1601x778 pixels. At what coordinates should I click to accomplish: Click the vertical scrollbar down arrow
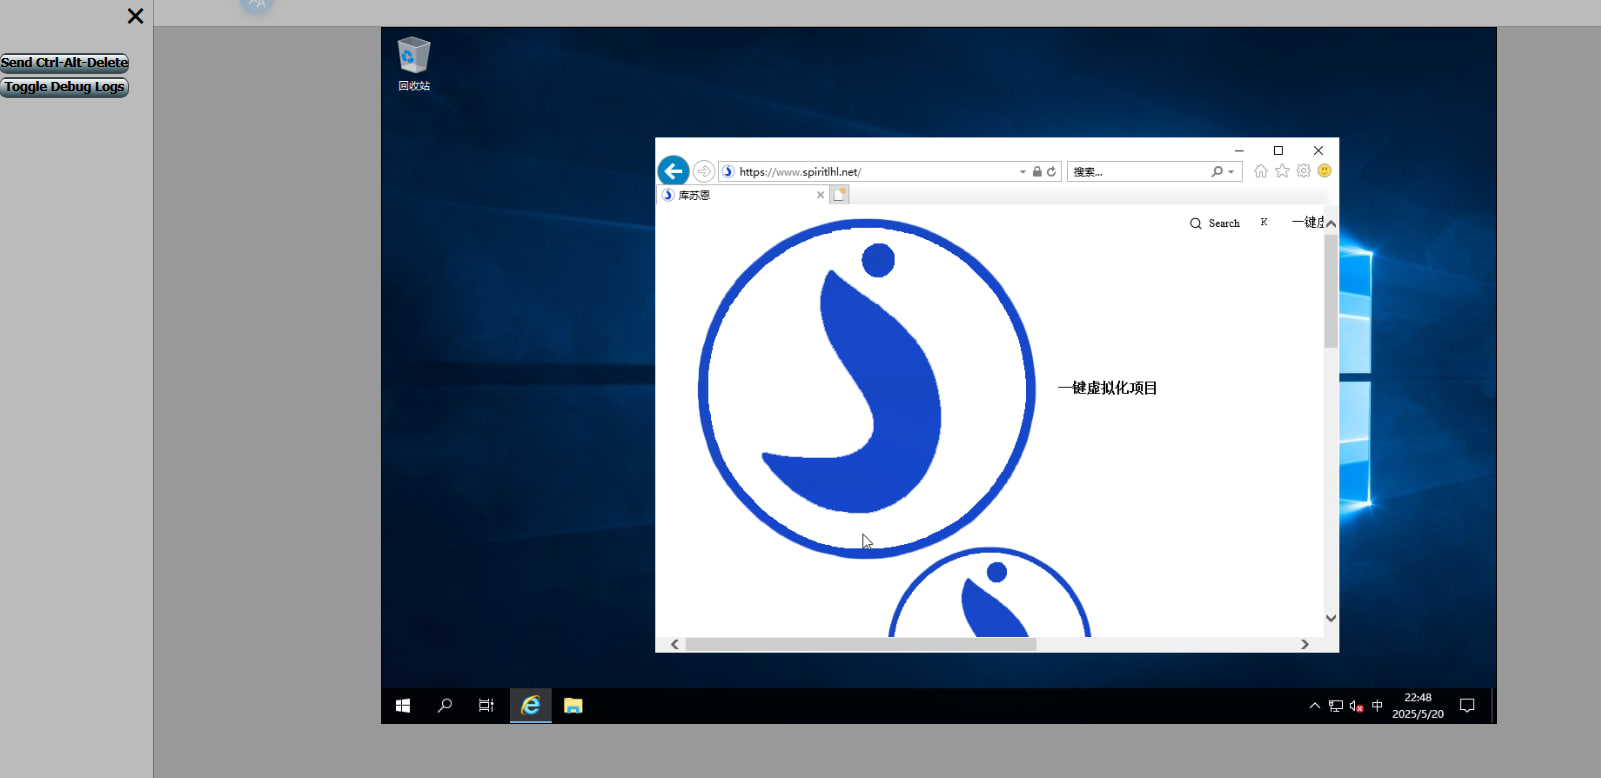(x=1331, y=618)
